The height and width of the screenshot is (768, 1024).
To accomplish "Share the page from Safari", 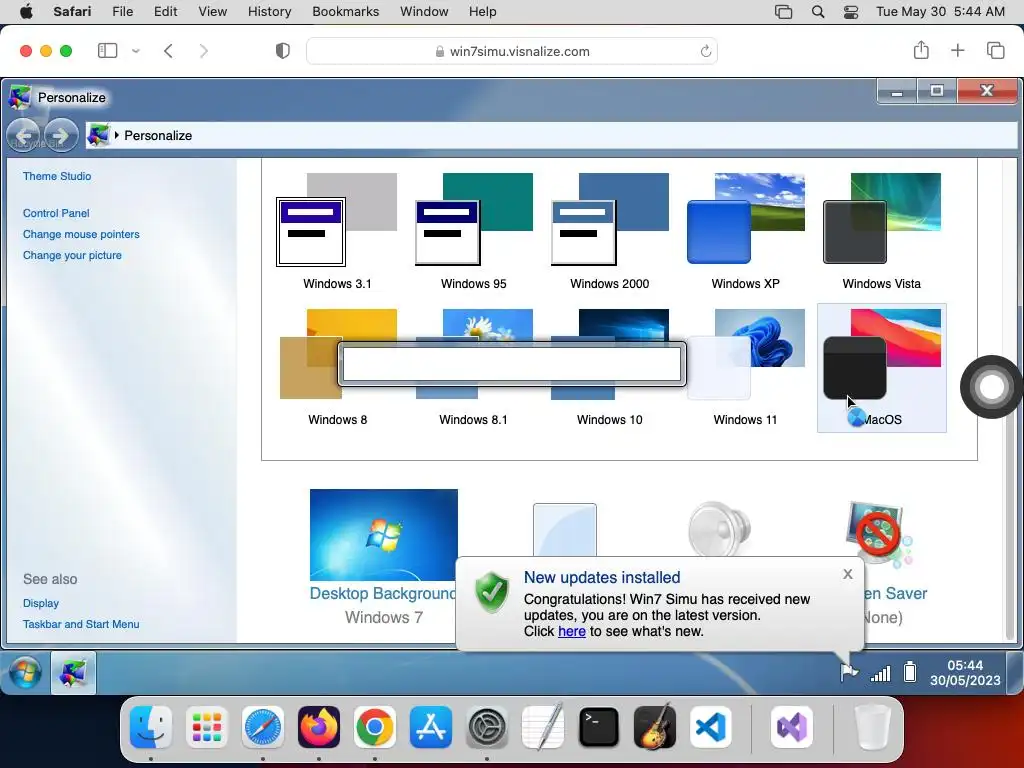I will pos(921,50).
